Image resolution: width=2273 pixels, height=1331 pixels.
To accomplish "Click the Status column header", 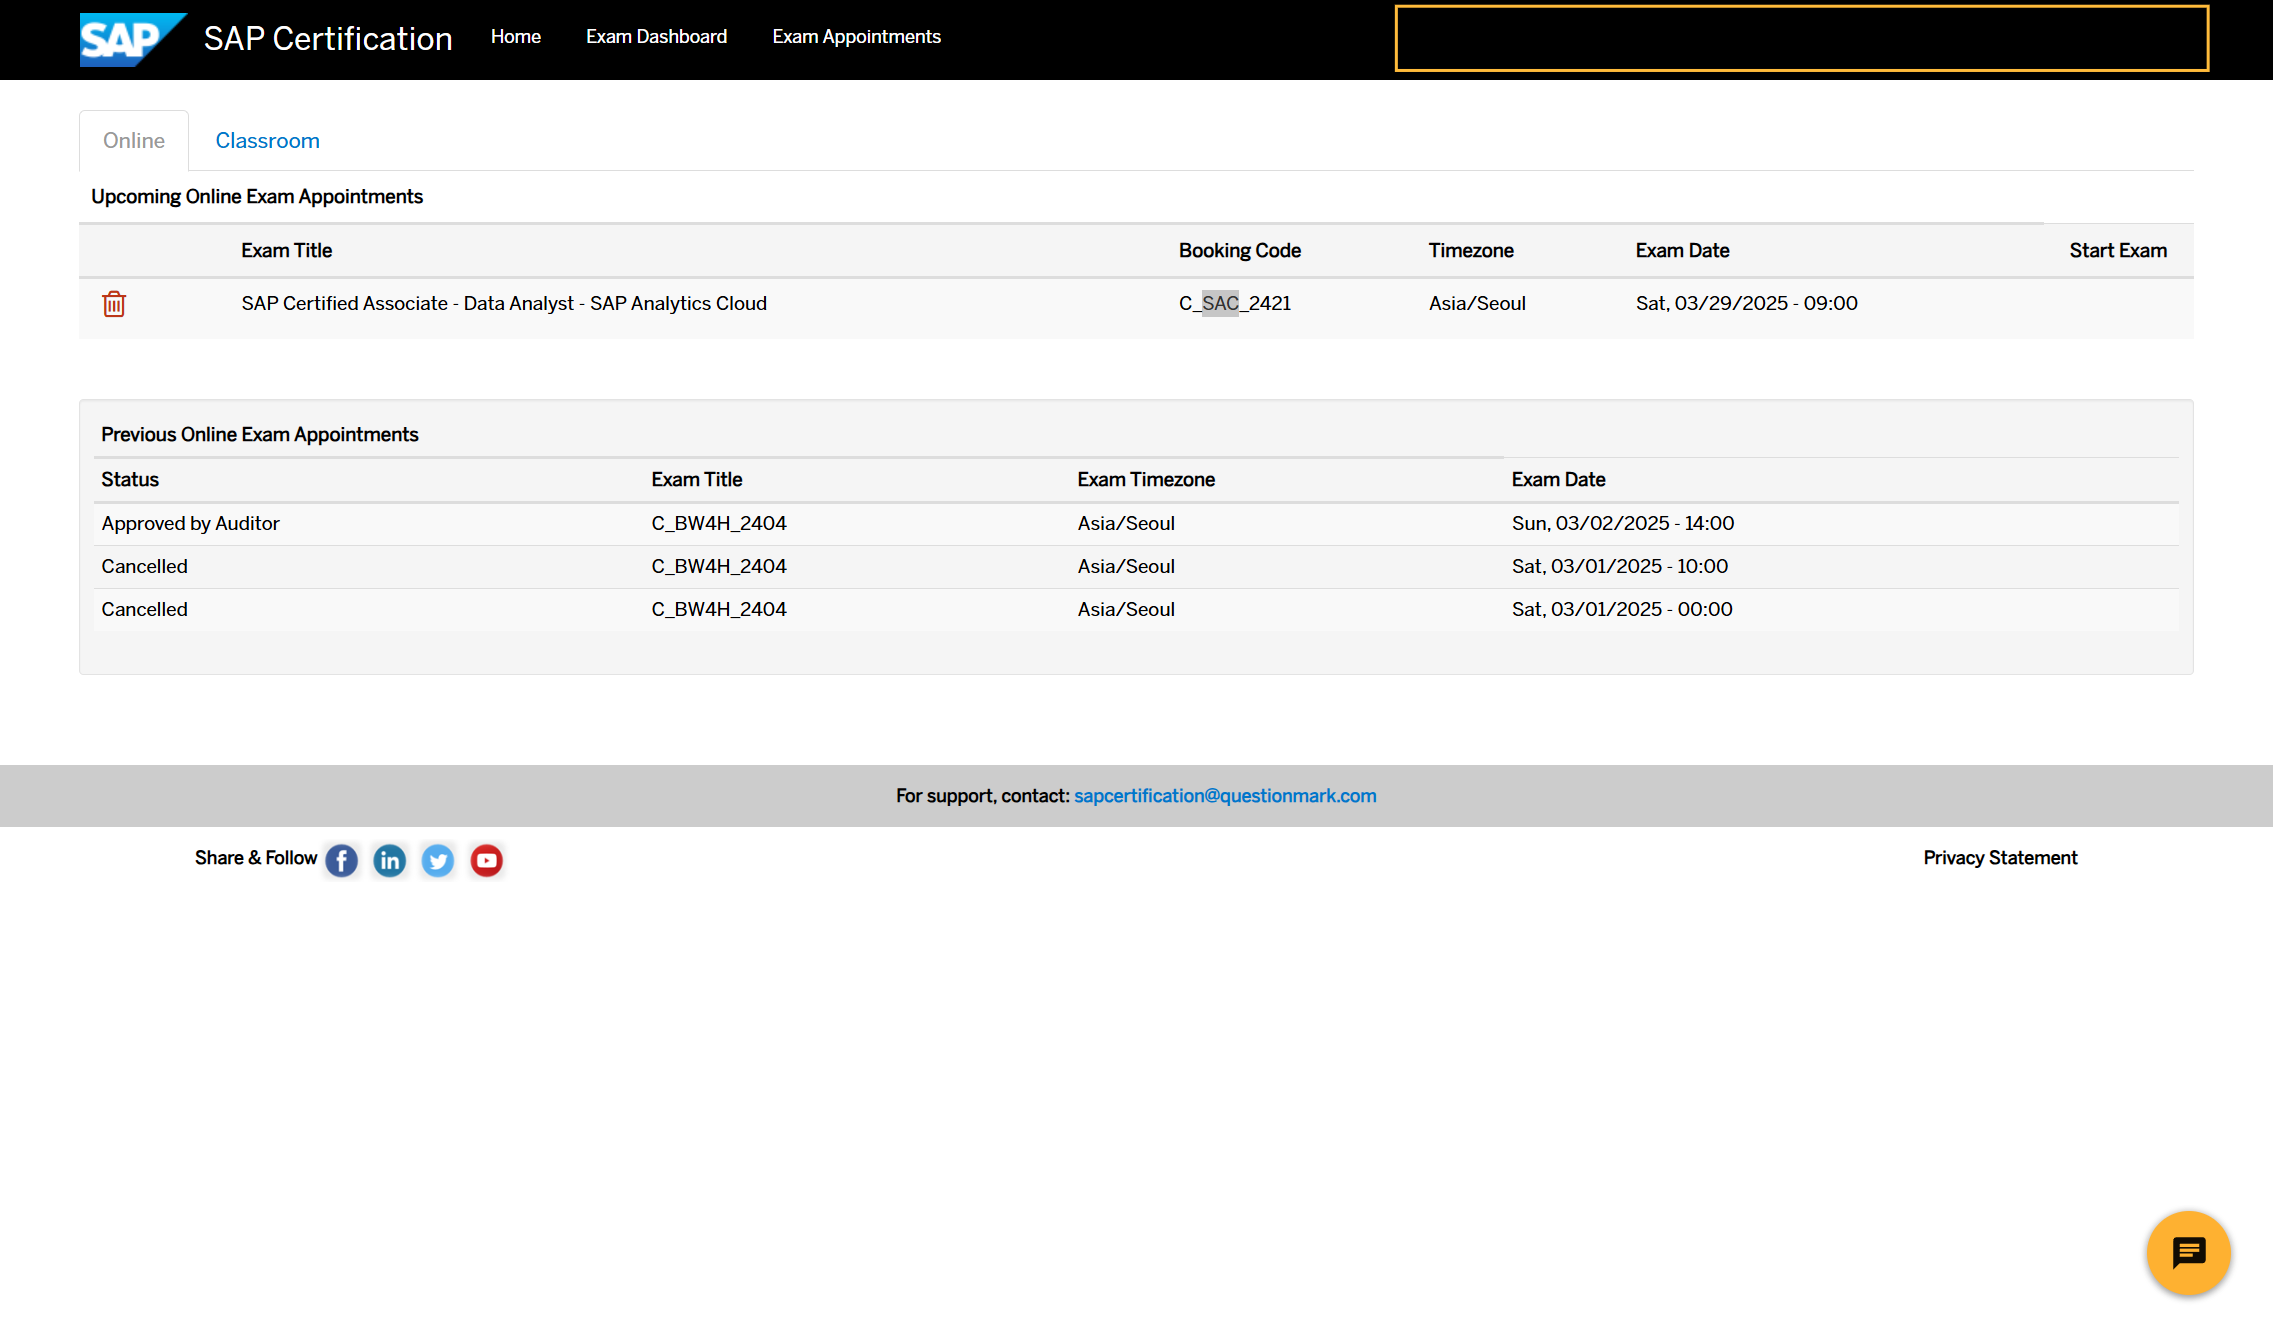I will [130, 479].
